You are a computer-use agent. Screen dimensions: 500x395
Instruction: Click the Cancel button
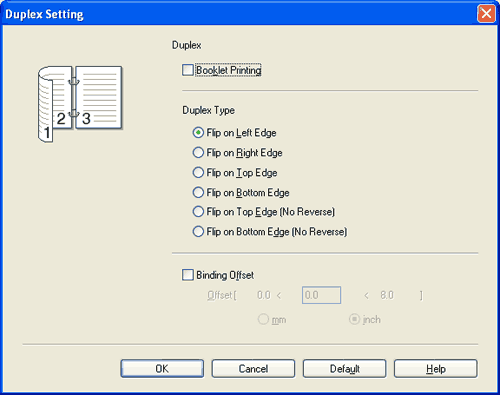point(253,369)
